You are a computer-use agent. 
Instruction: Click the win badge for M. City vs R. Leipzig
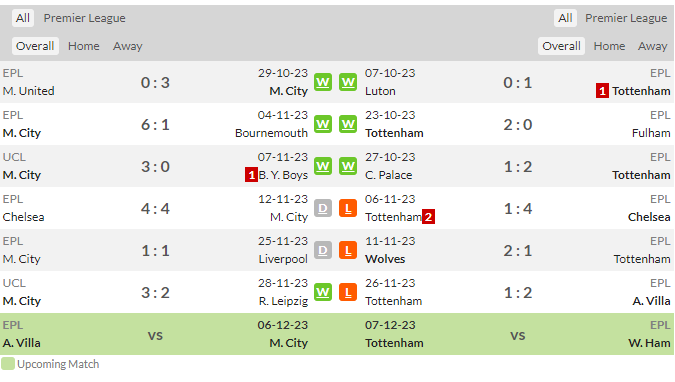pyautogui.click(x=323, y=292)
